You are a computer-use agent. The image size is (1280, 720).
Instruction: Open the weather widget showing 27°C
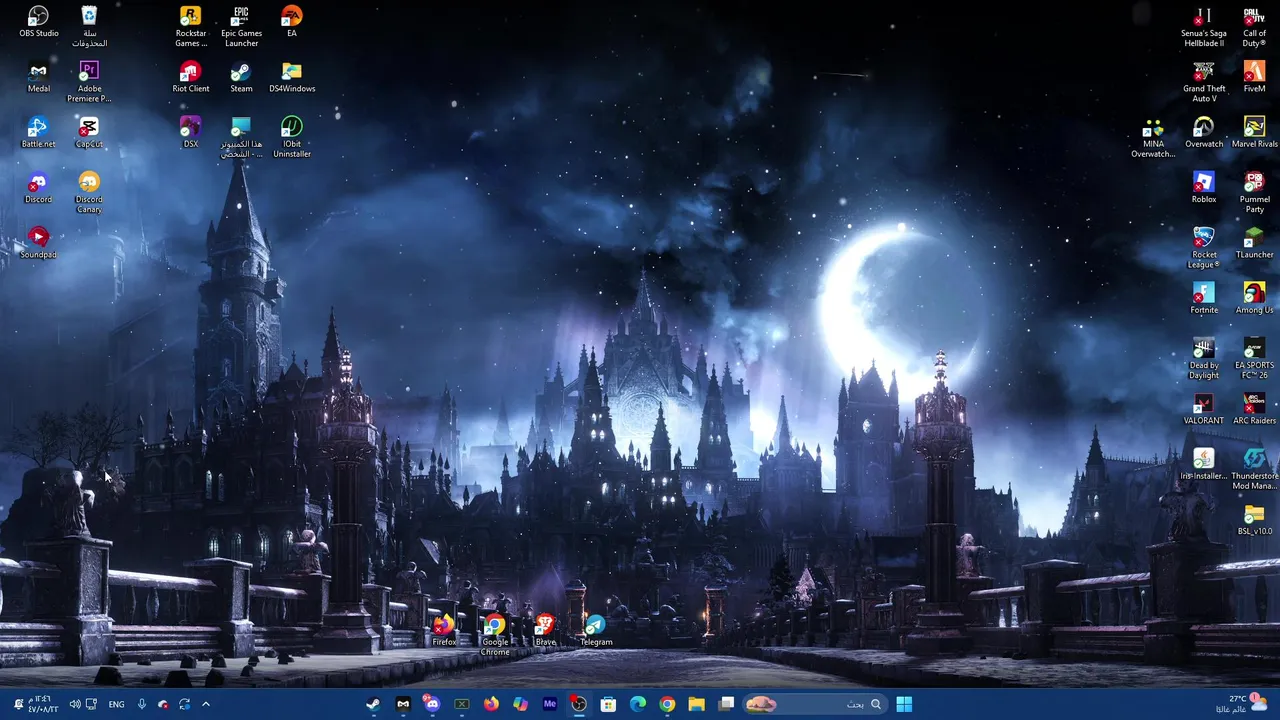coord(1241,704)
